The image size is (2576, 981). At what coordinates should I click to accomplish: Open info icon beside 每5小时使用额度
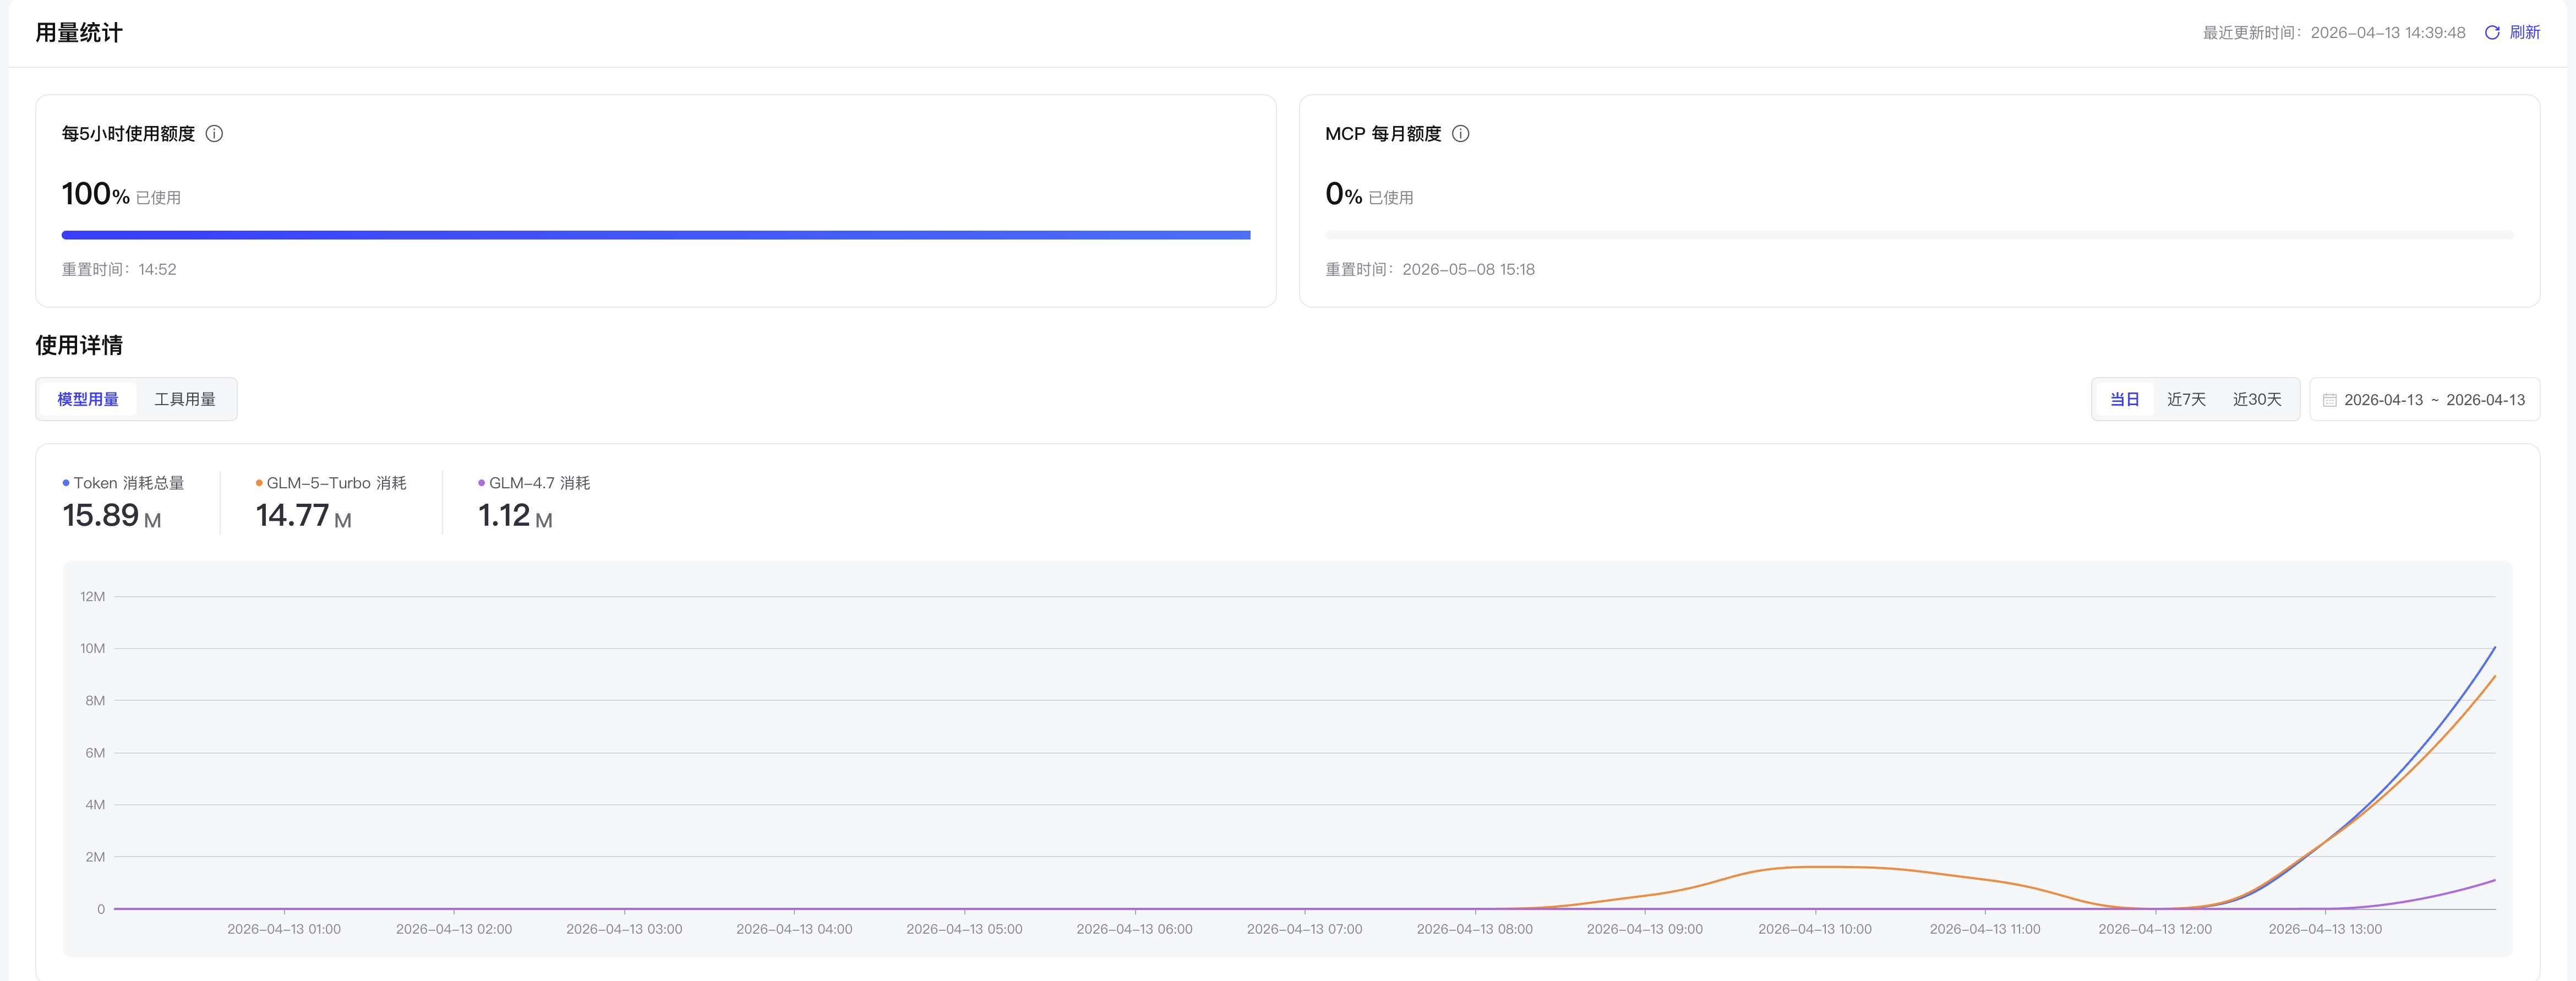tap(214, 134)
